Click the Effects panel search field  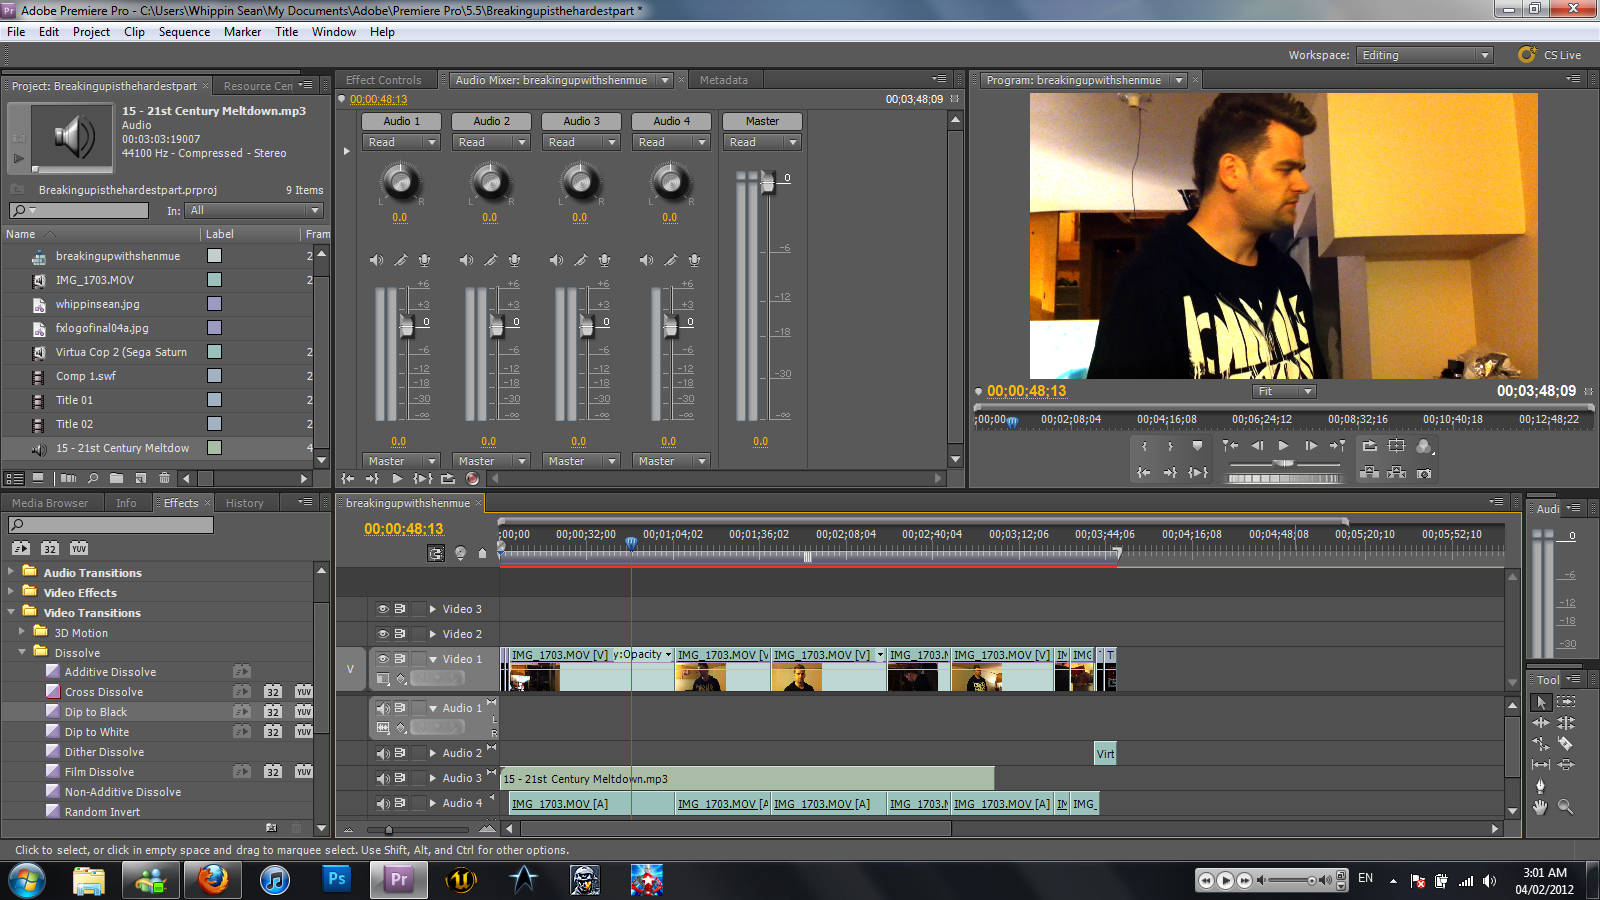[111, 525]
